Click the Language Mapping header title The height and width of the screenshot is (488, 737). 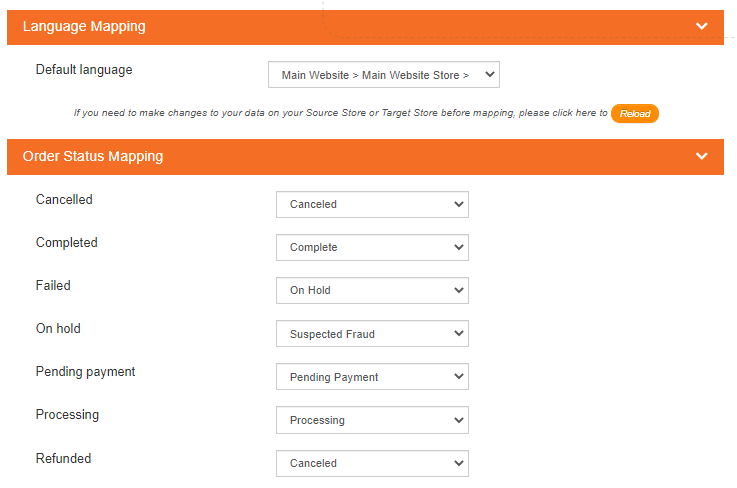coord(84,27)
